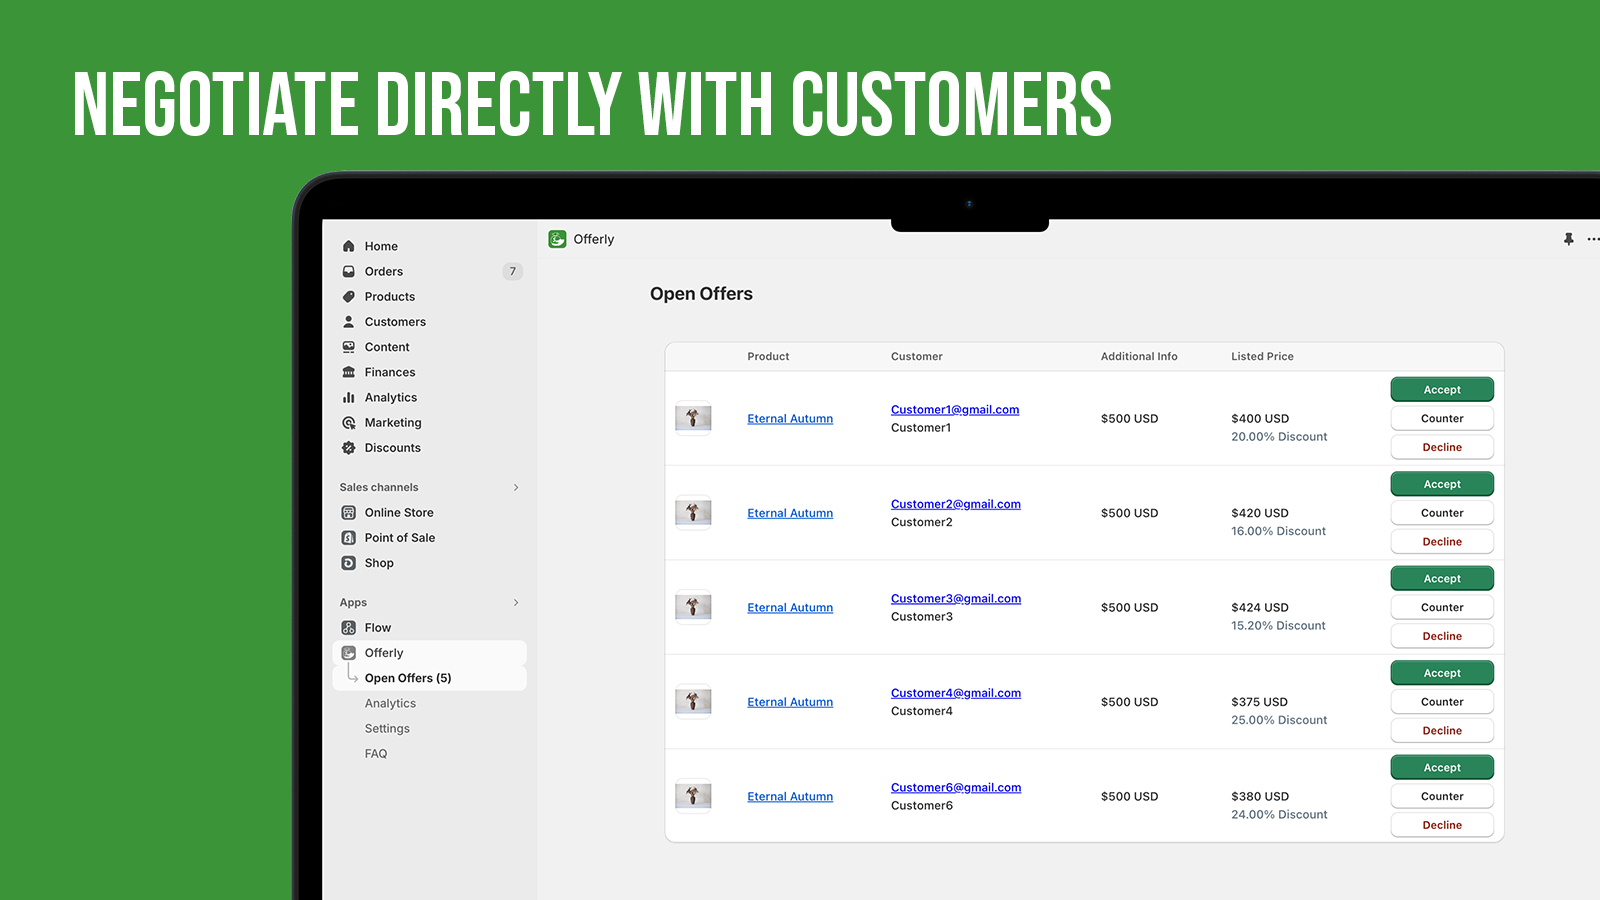Click the 'Additional Info' column header
The width and height of the screenshot is (1600, 900).
click(1139, 356)
